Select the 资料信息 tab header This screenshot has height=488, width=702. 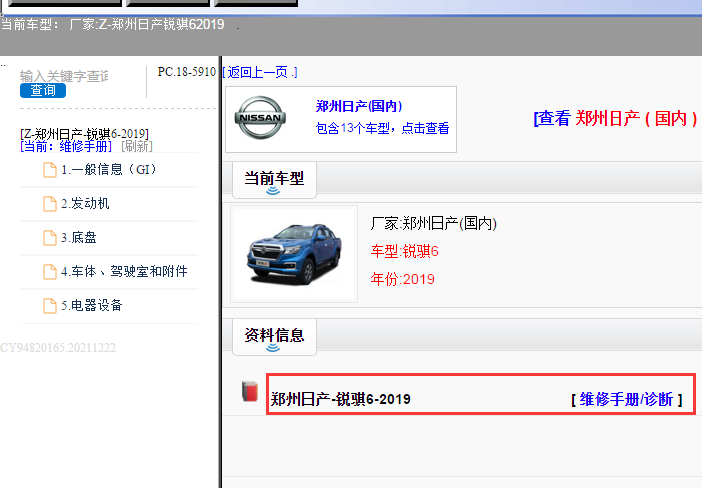(x=274, y=337)
